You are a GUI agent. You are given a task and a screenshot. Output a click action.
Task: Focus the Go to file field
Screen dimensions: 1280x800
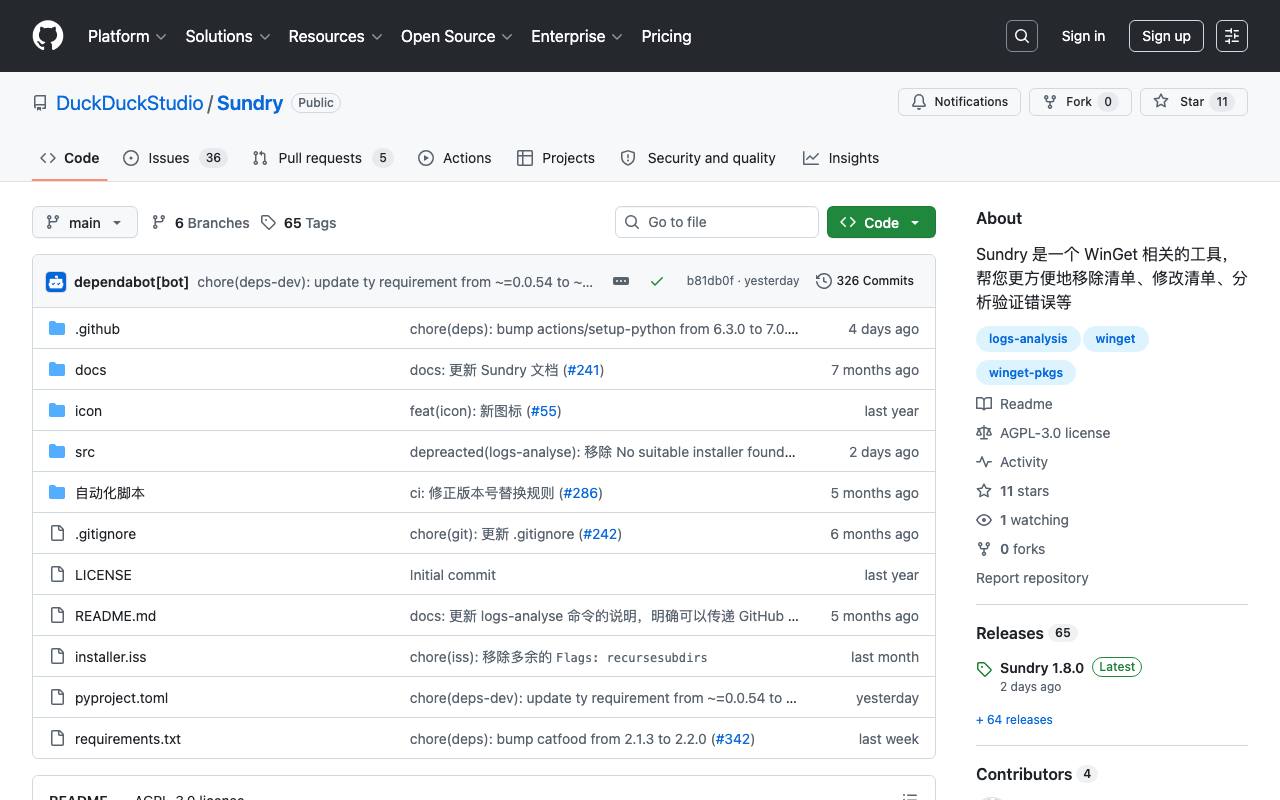coord(717,222)
